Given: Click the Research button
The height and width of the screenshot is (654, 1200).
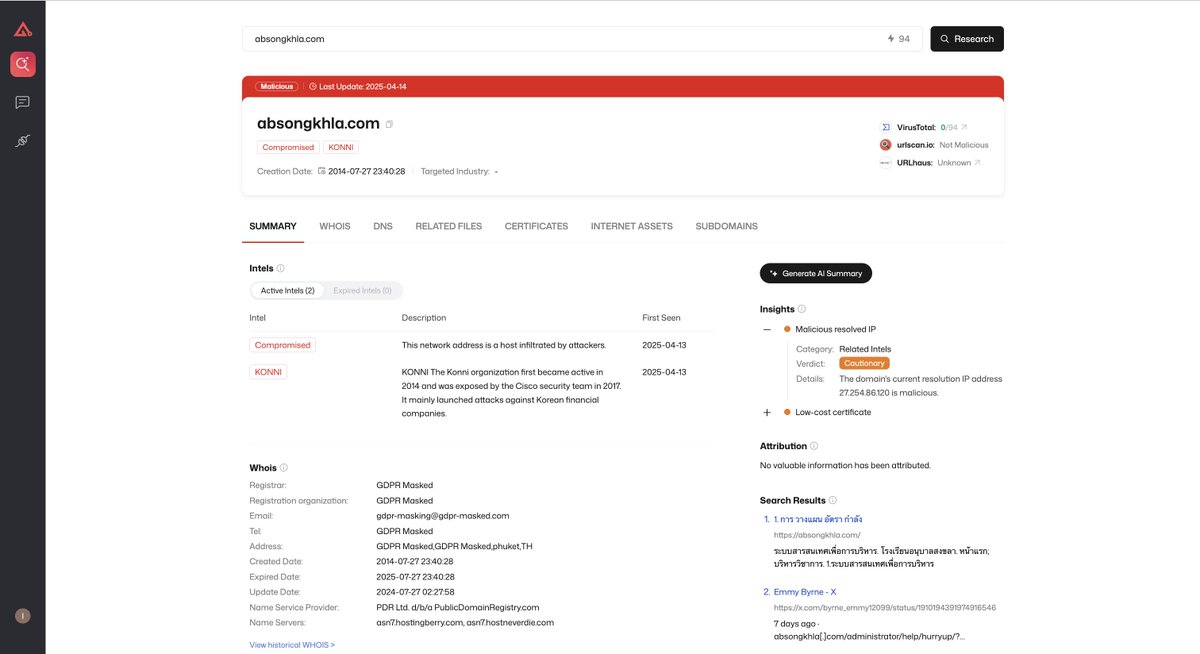Looking at the screenshot, I should coord(967,39).
